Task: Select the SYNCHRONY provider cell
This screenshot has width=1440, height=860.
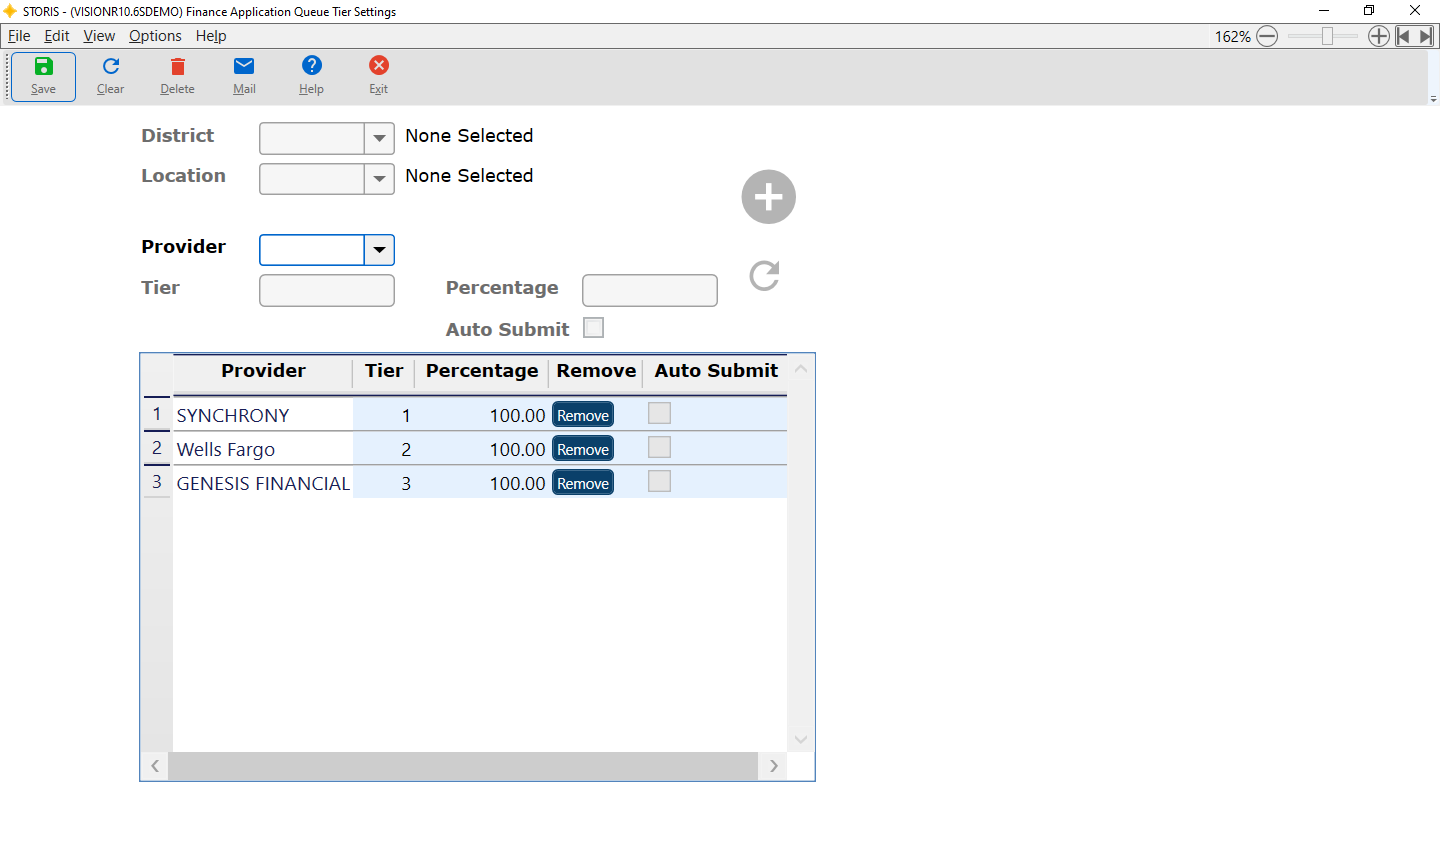Action: click(263, 415)
